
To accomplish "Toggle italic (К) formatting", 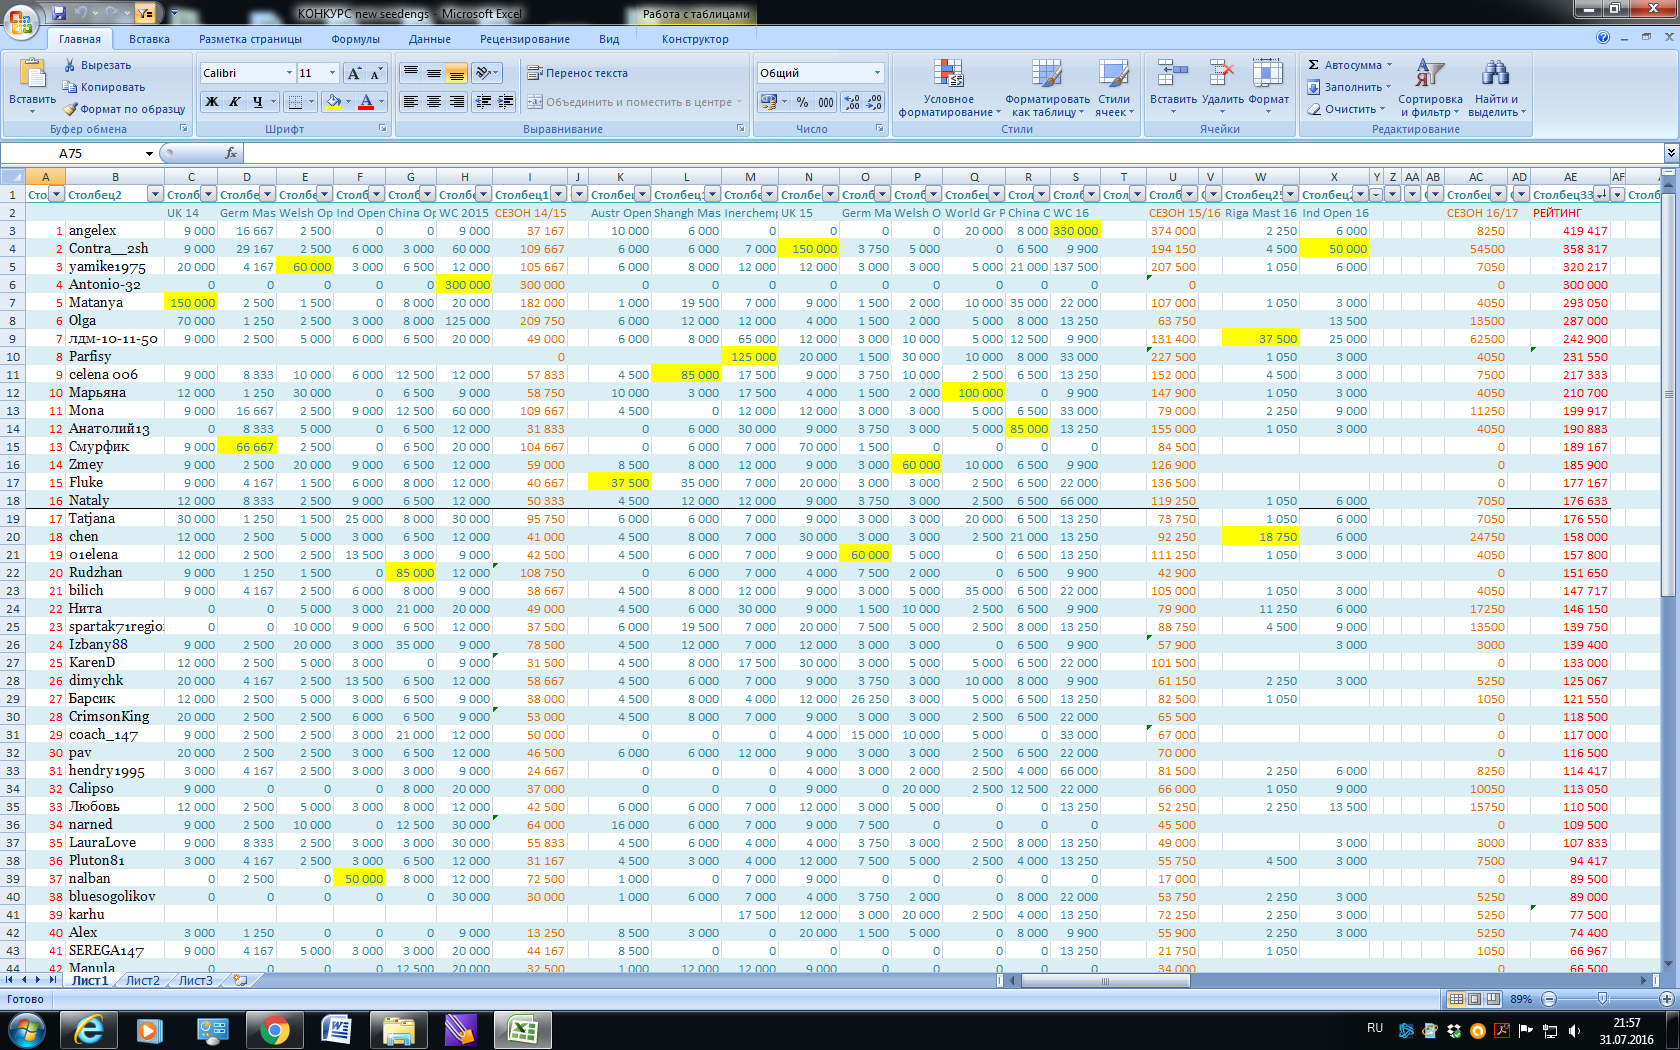I will coord(235,102).
